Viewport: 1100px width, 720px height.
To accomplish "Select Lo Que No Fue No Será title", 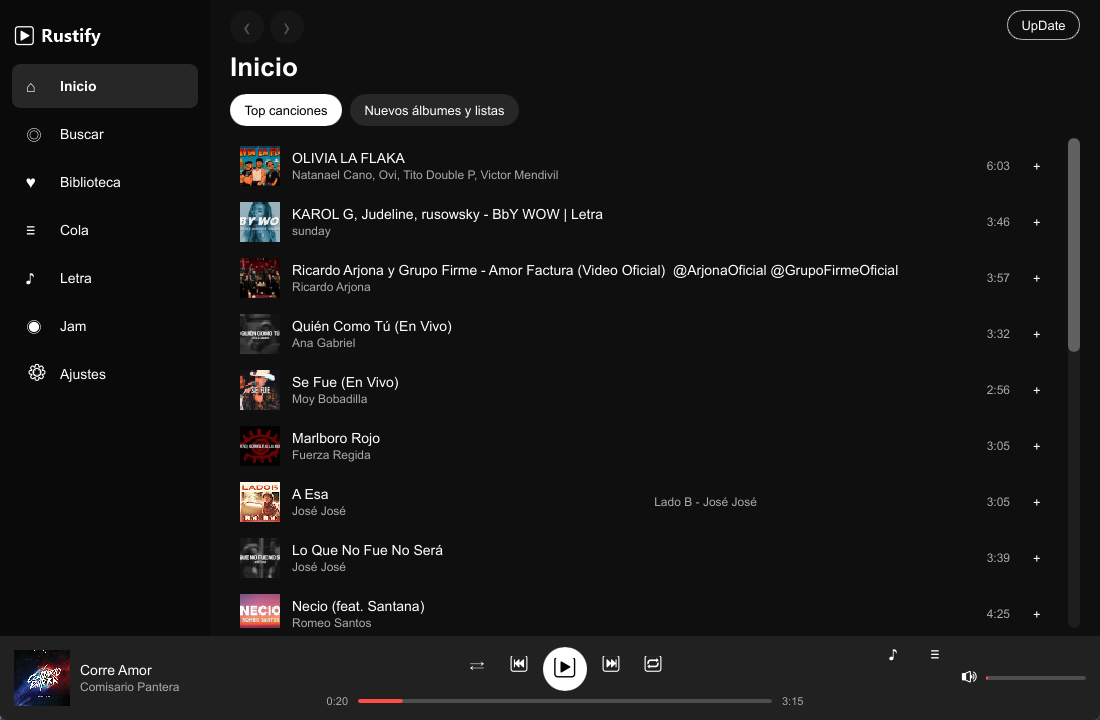I will [x=367, y=550].
